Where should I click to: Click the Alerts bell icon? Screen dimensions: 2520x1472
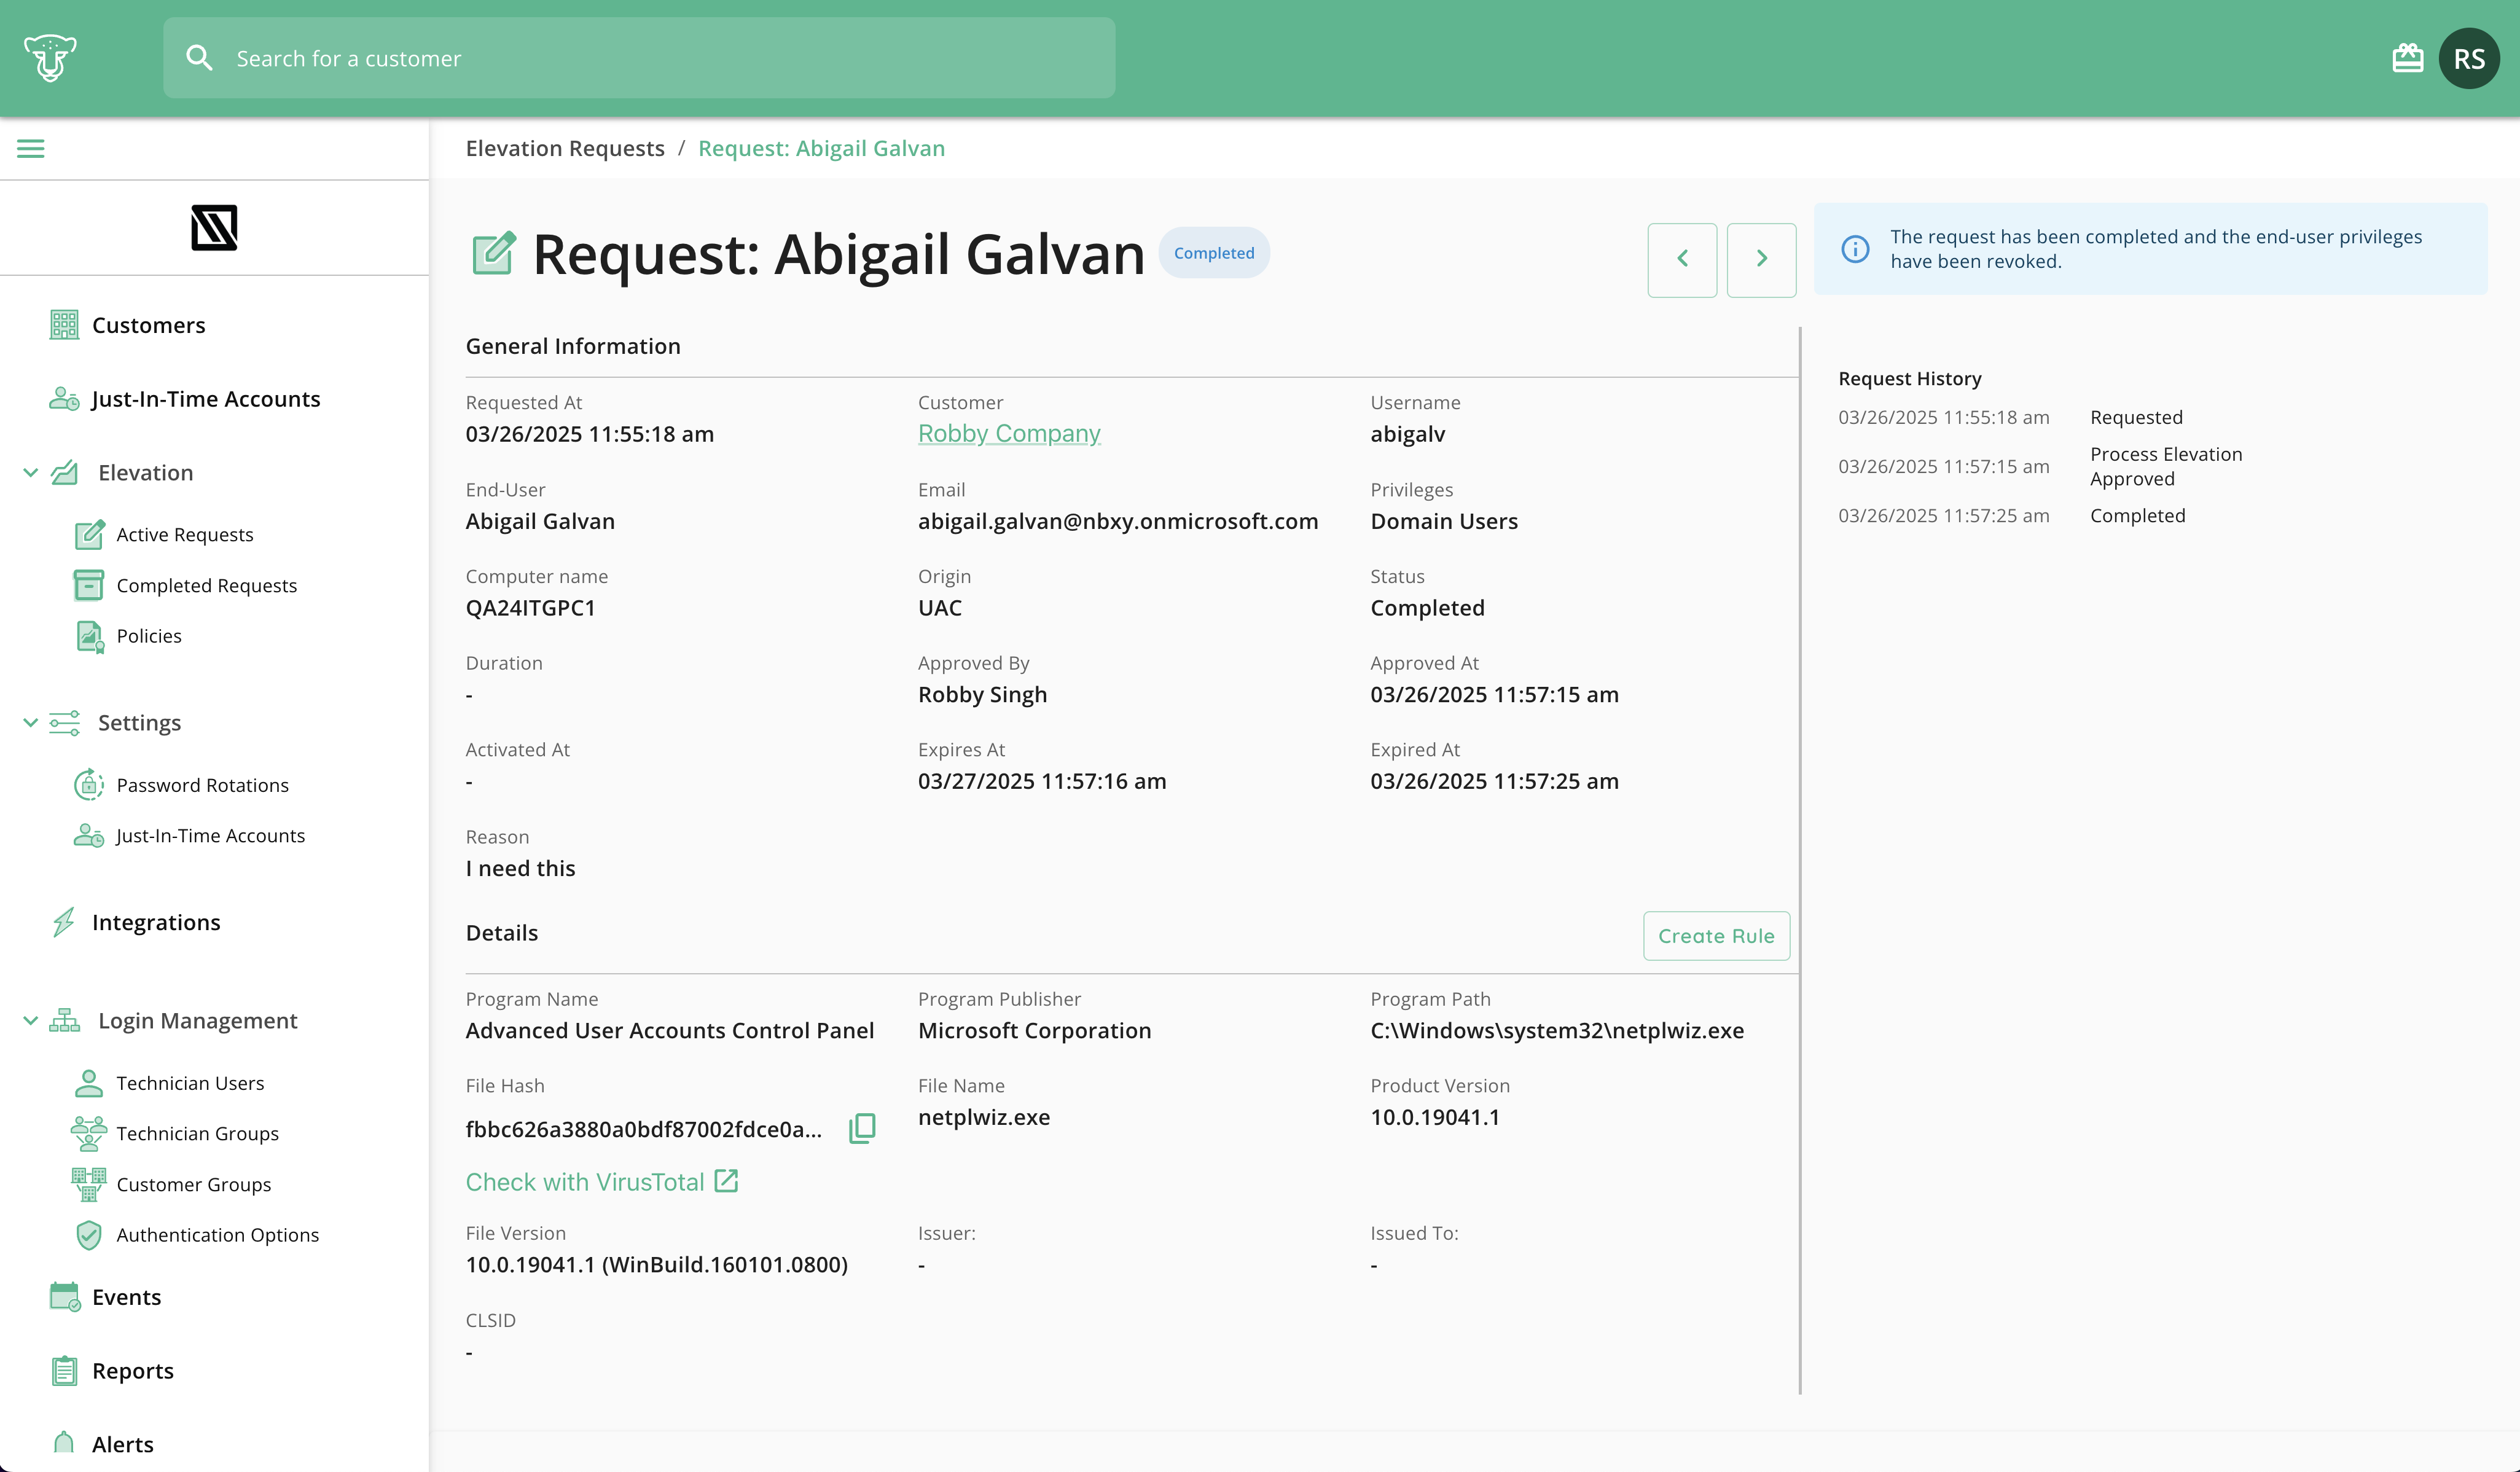[x=64, y=1443]
